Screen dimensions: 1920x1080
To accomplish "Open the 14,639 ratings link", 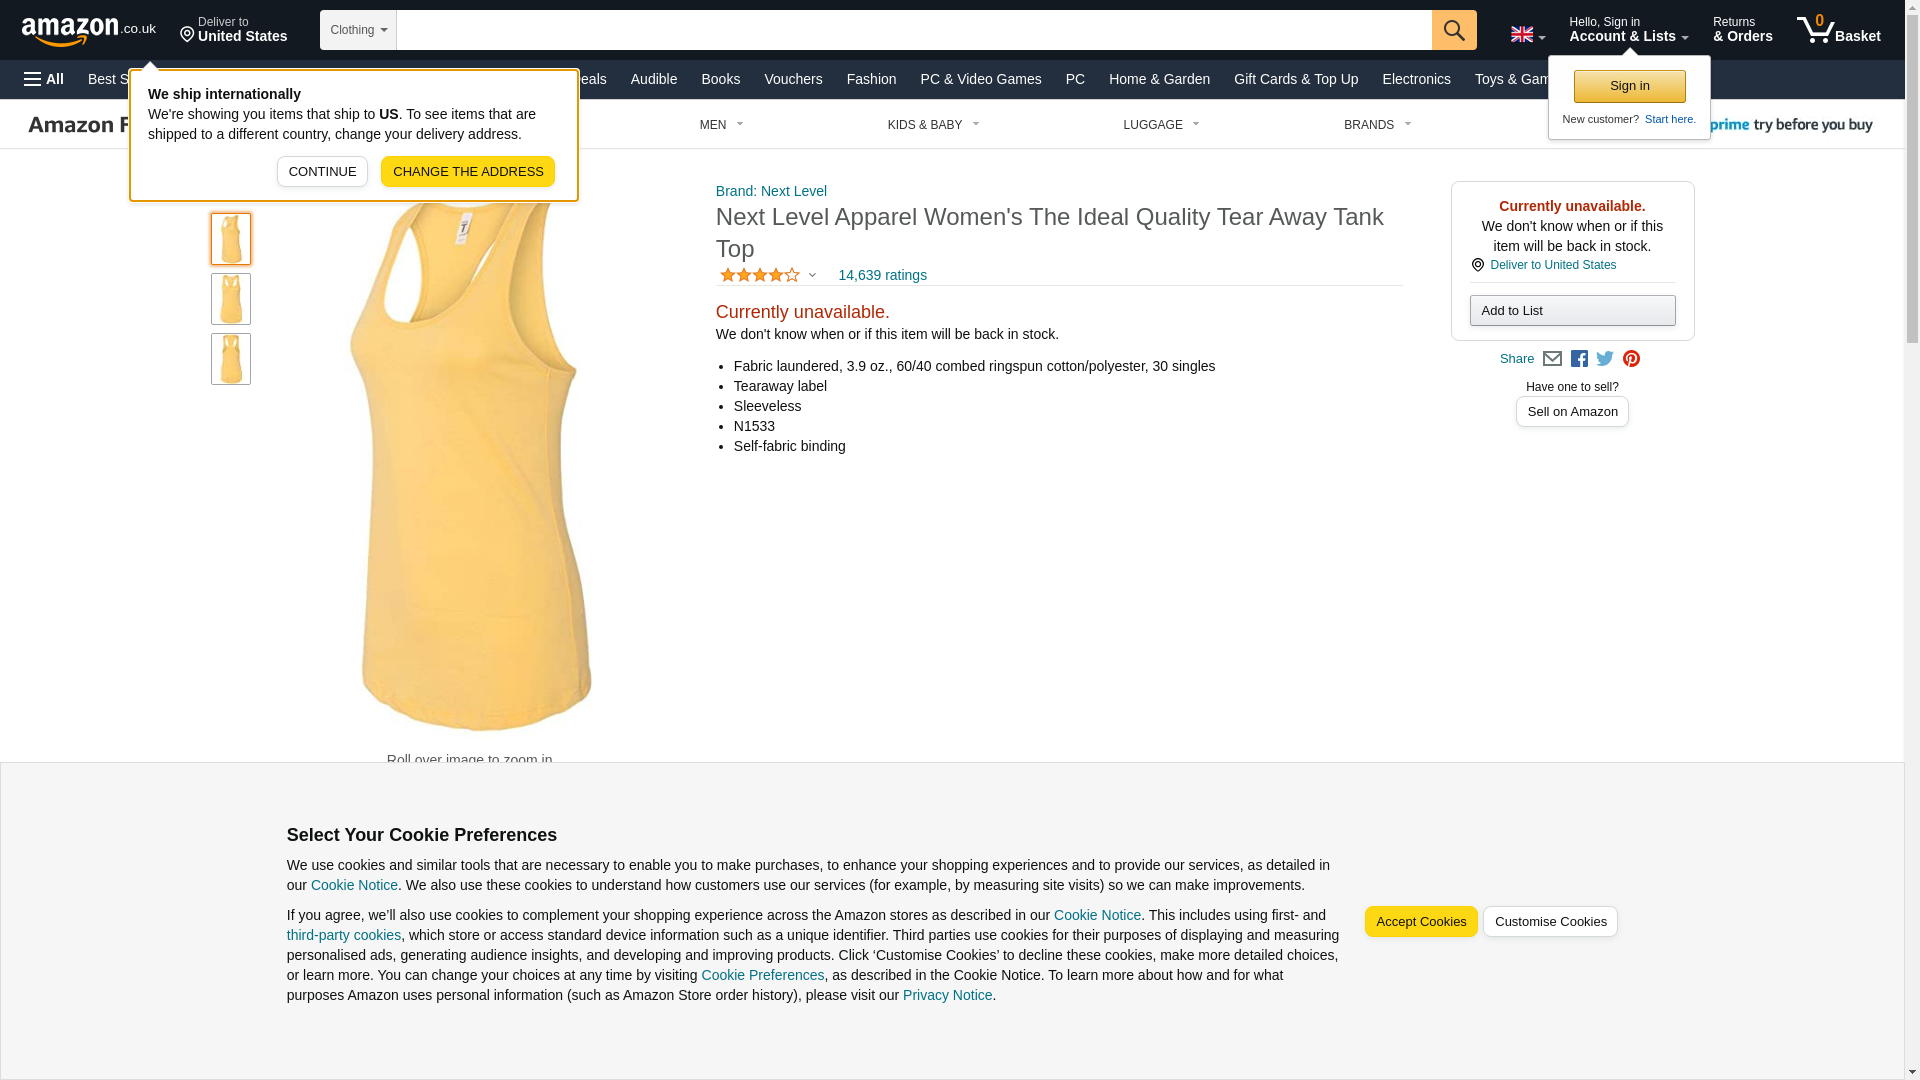I will tap(882, 275).
